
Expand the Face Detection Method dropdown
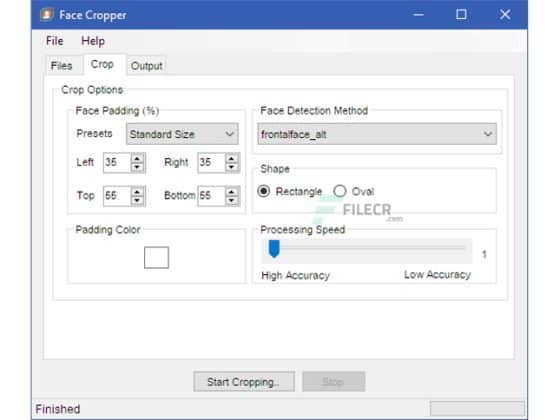pyautogui.click(x=377, y=134)
